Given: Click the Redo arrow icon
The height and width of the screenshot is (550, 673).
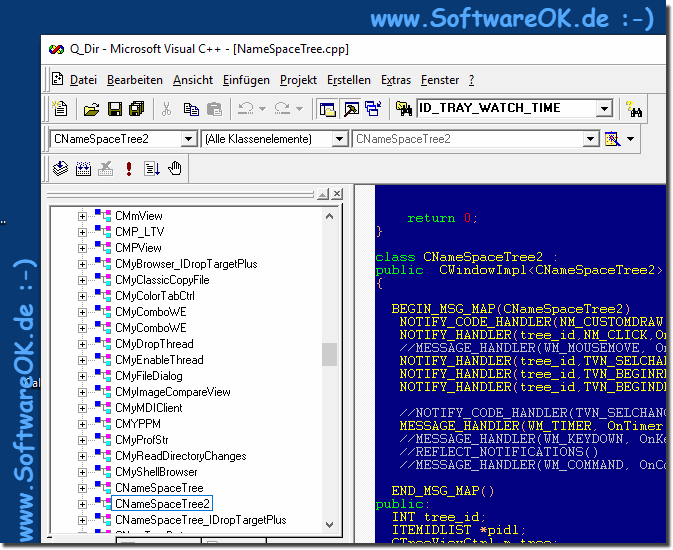Looking at the screenshot, I should [x=282, y=108].
